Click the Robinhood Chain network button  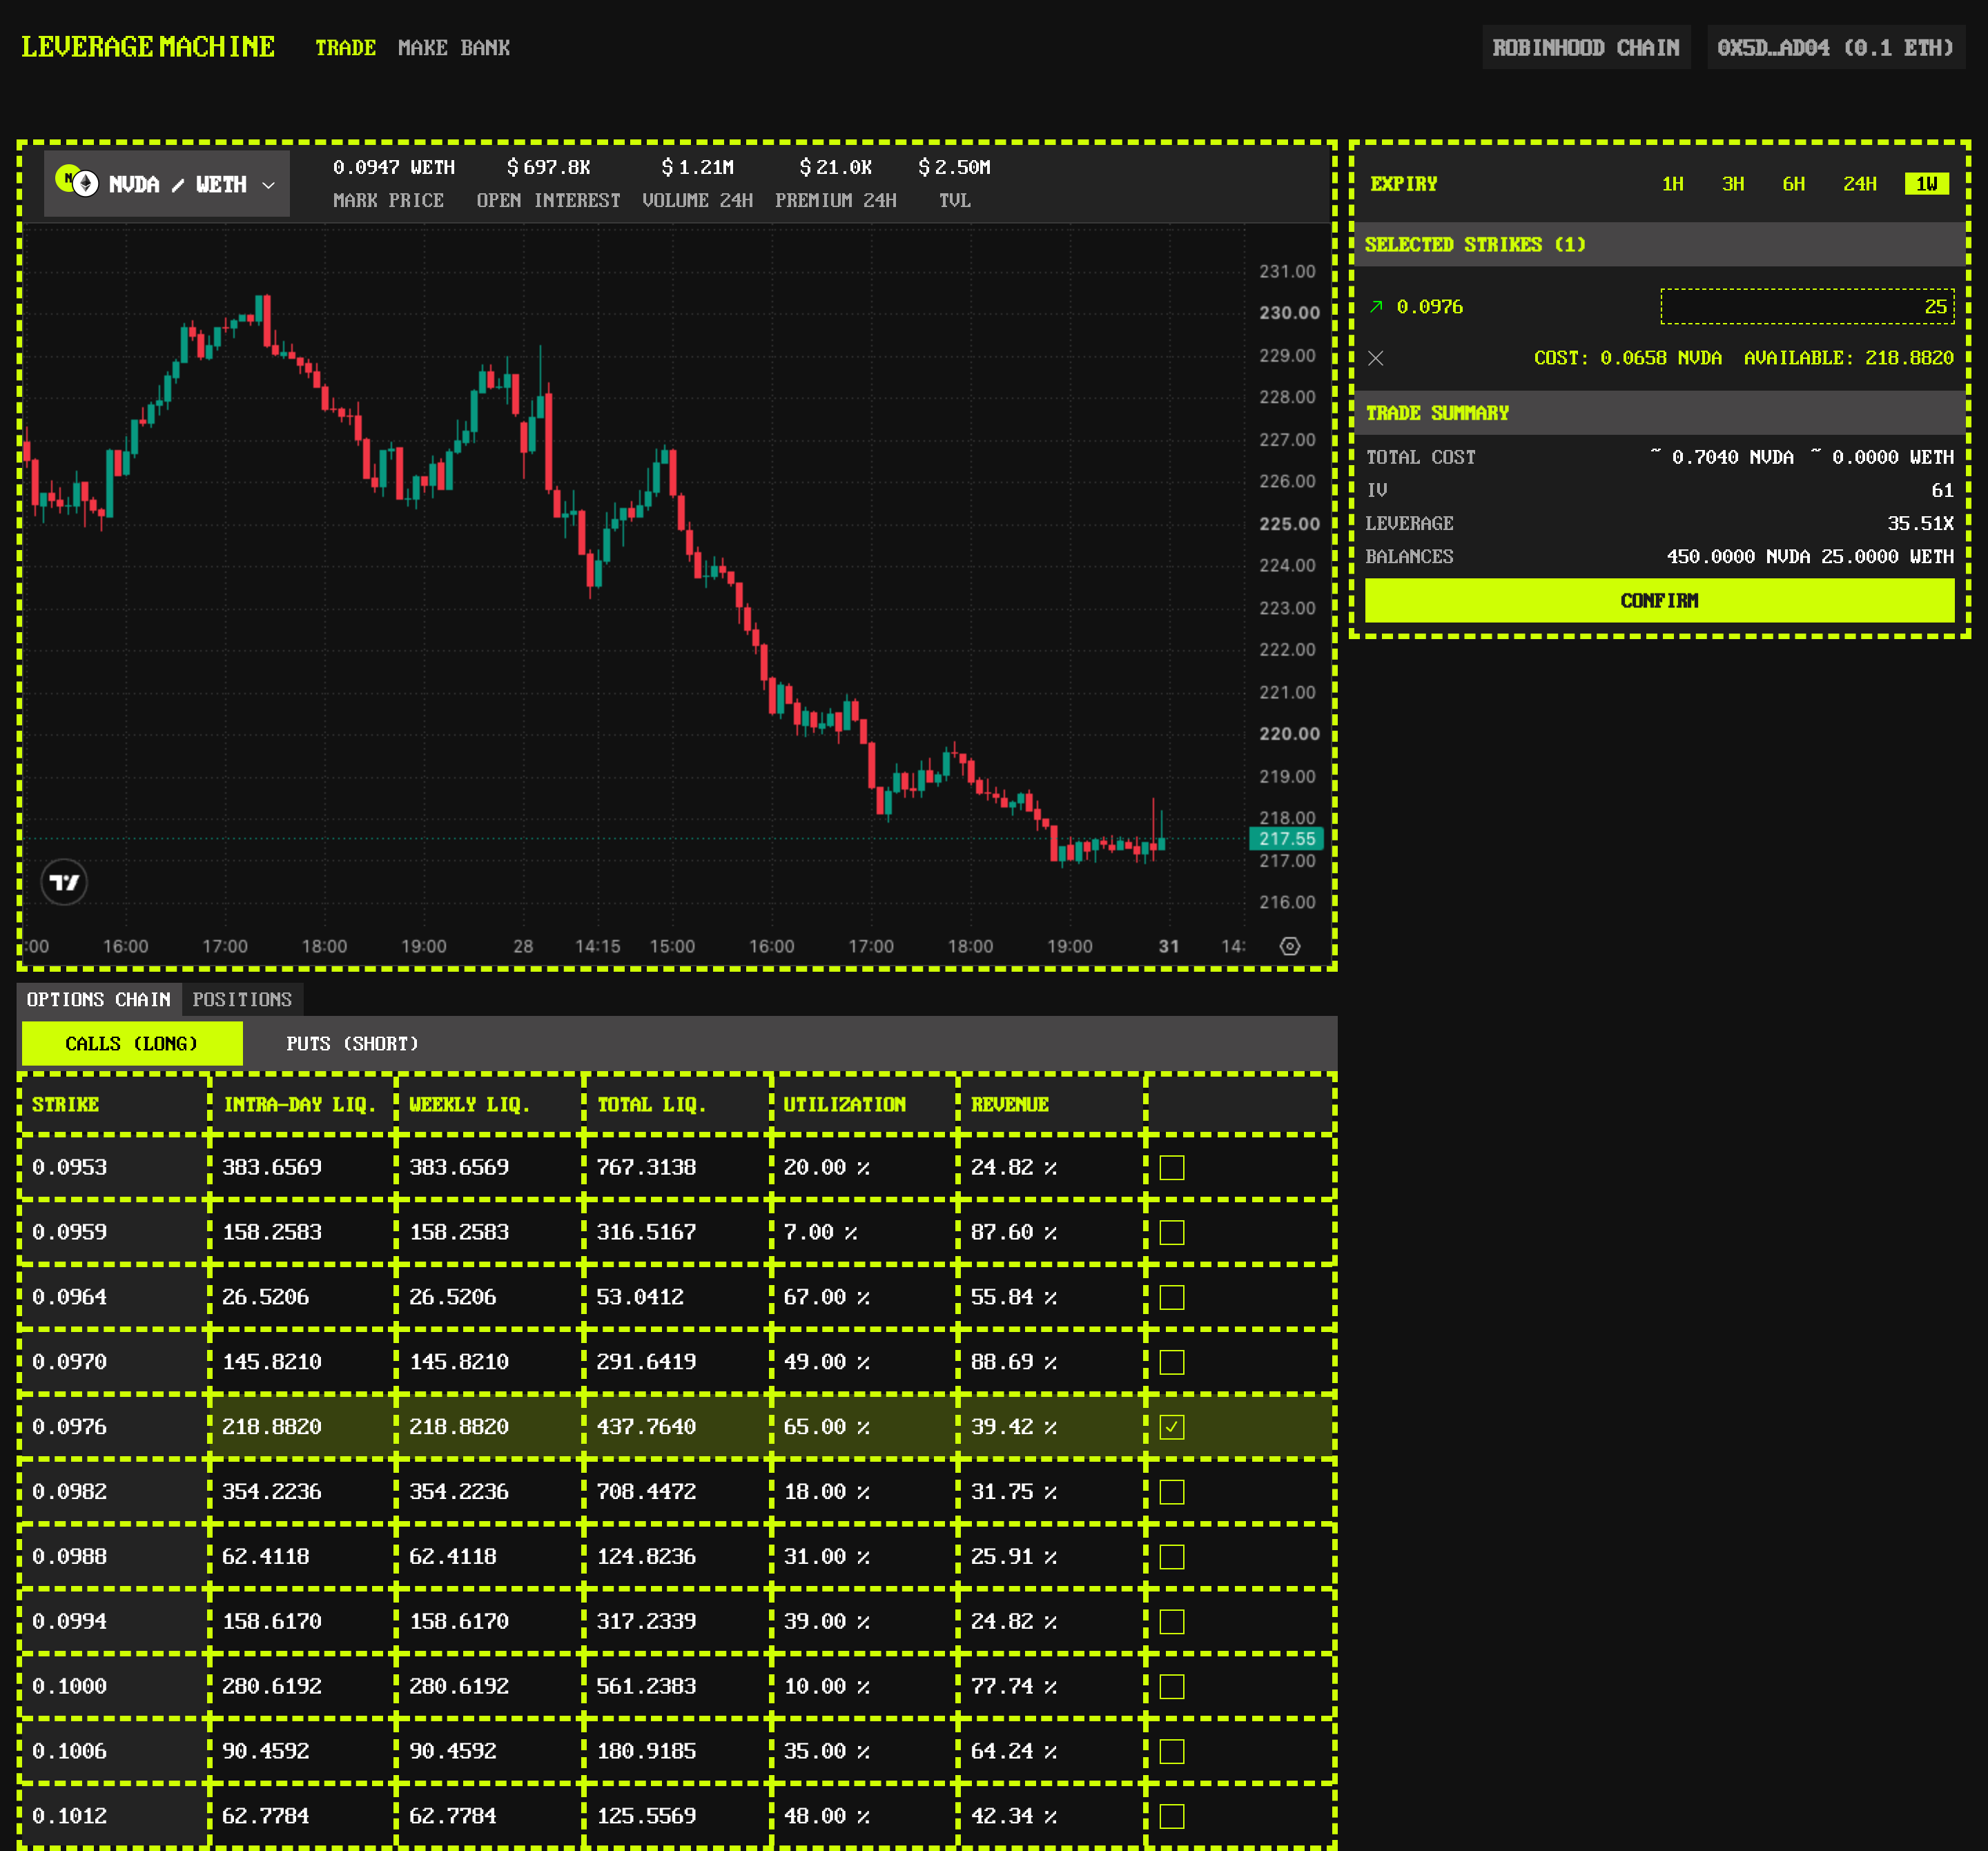click(x=1586, y=48)
